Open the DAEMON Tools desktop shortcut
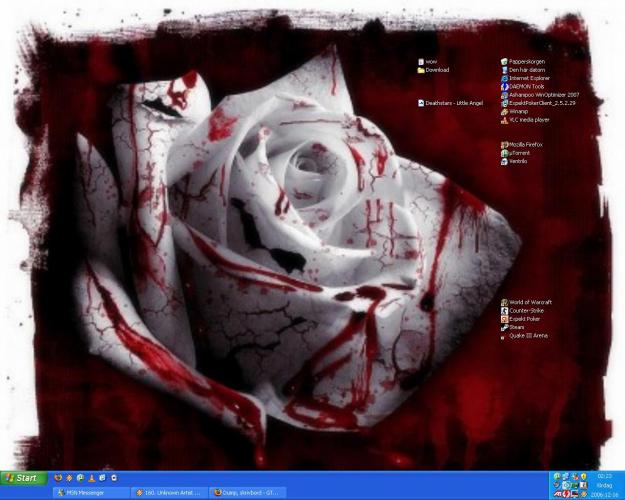This screenshot has height=500, width=625. pyautogui.click(x=504, y=86)
